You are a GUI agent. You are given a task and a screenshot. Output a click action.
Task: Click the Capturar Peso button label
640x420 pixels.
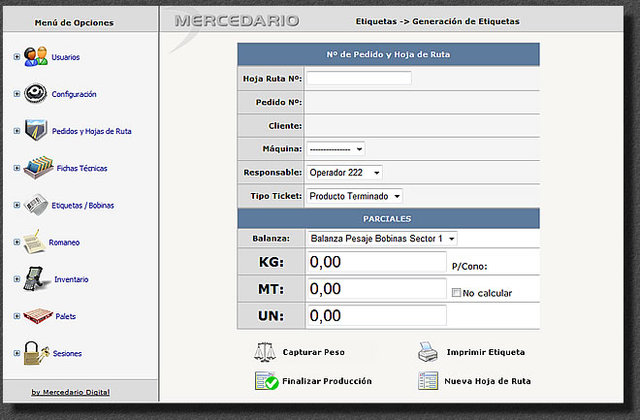(x=313, y=352)
